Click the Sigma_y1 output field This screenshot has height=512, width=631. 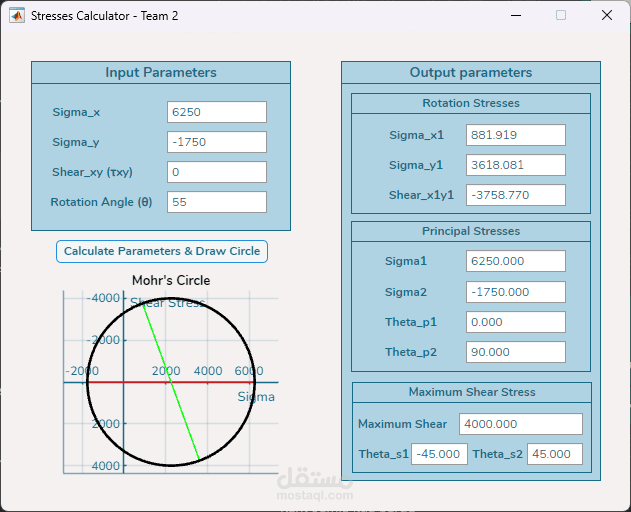coord(516,165)
